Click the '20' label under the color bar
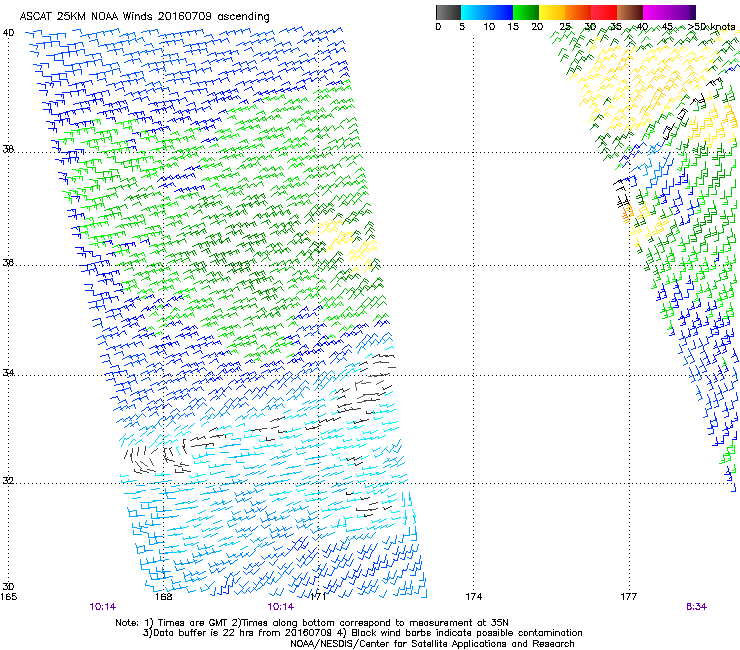Image resolution: width=740 pixels, height=650 pixels. 537,27
